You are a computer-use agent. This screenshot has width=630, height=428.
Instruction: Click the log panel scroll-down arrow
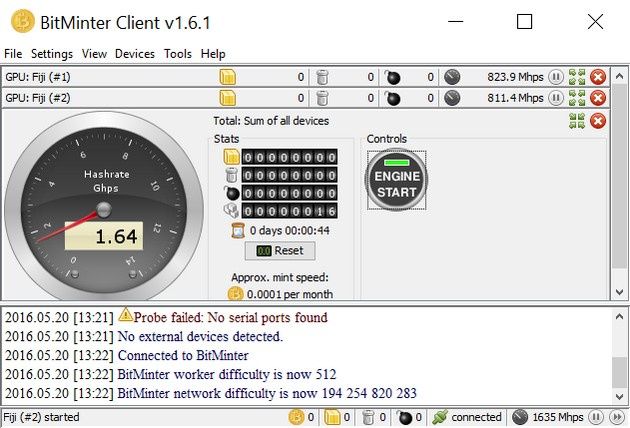(x=619, y=397)
